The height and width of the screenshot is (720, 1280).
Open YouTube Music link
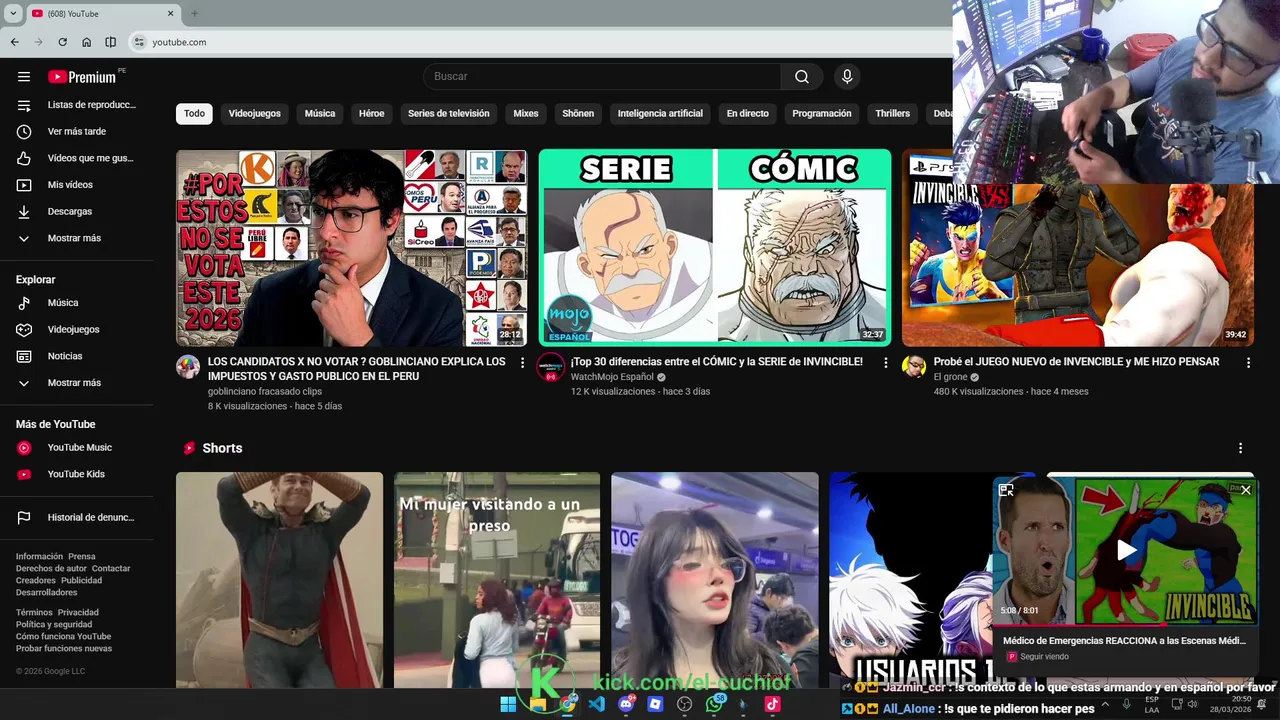pyautogui.click(x=77, y=448)
